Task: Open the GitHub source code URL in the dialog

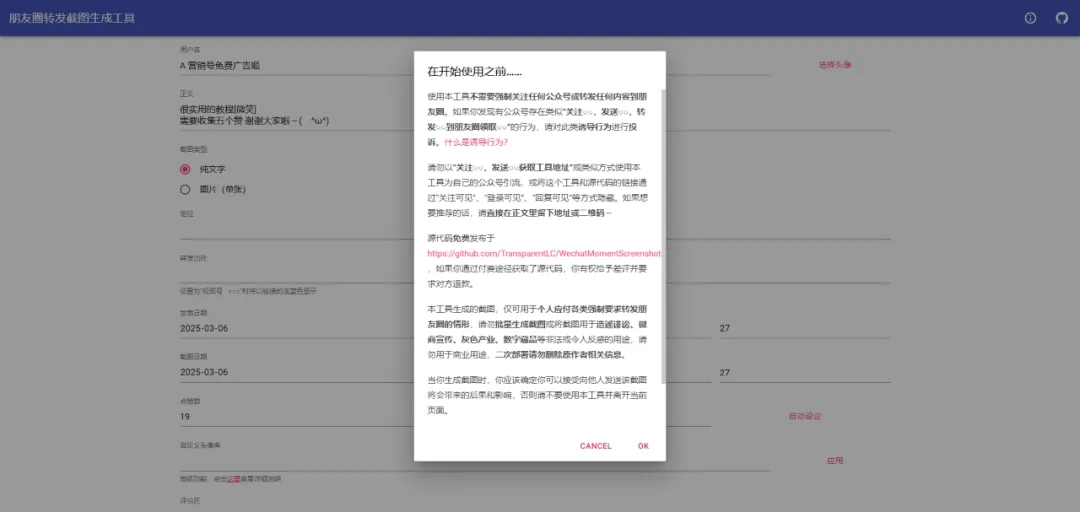Action: coord(543,254)
